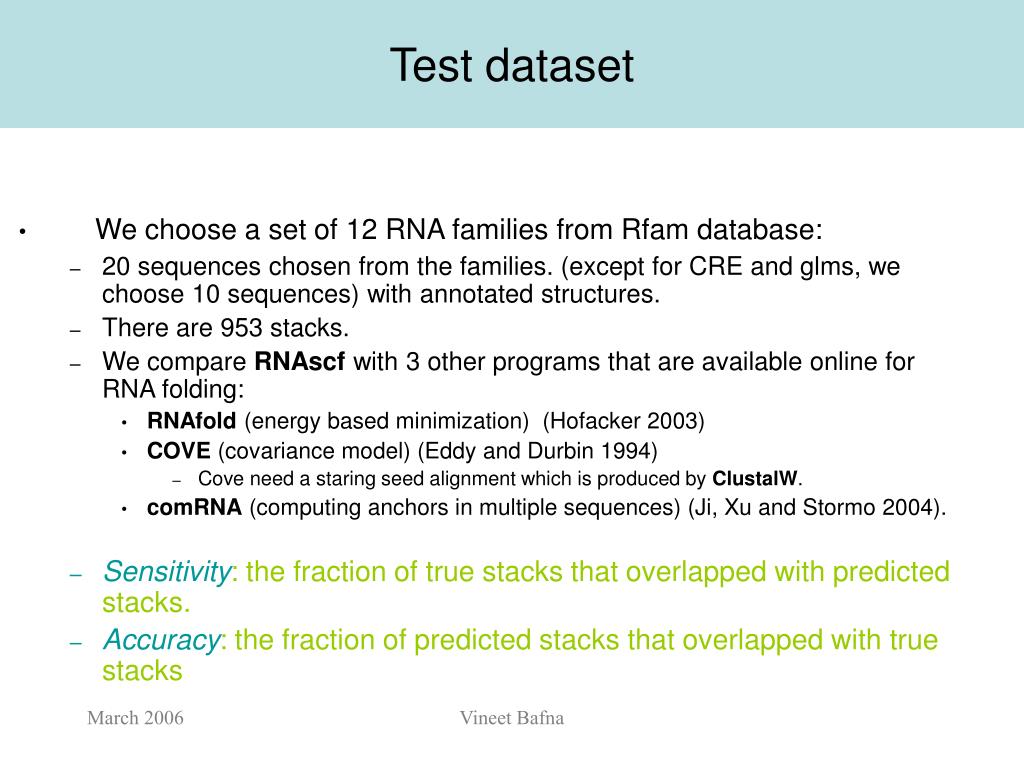
Task: Click "12 RNA families from Rfam database" text
Action: [581, 230]
